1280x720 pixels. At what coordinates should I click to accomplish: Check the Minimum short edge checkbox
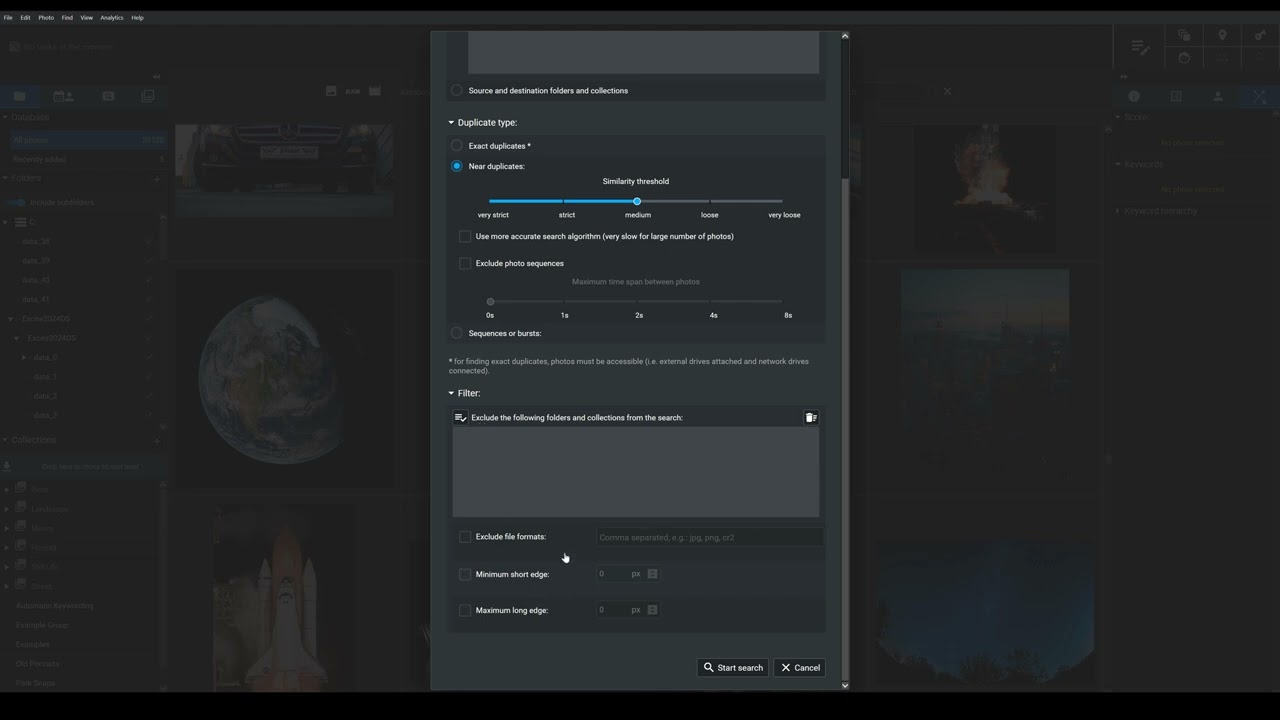click(465, 574)
